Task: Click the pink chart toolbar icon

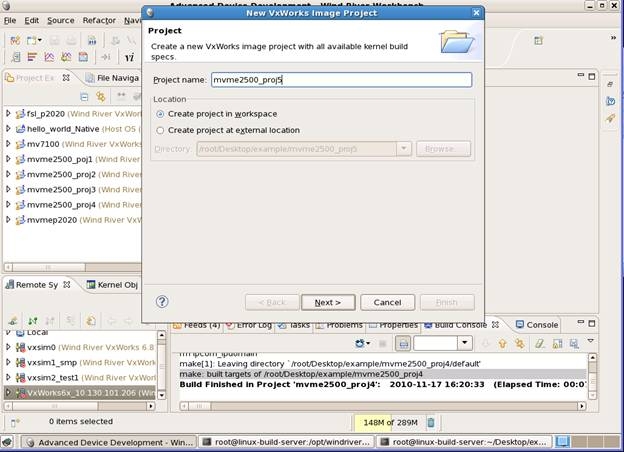Action: tap(49, 57)
